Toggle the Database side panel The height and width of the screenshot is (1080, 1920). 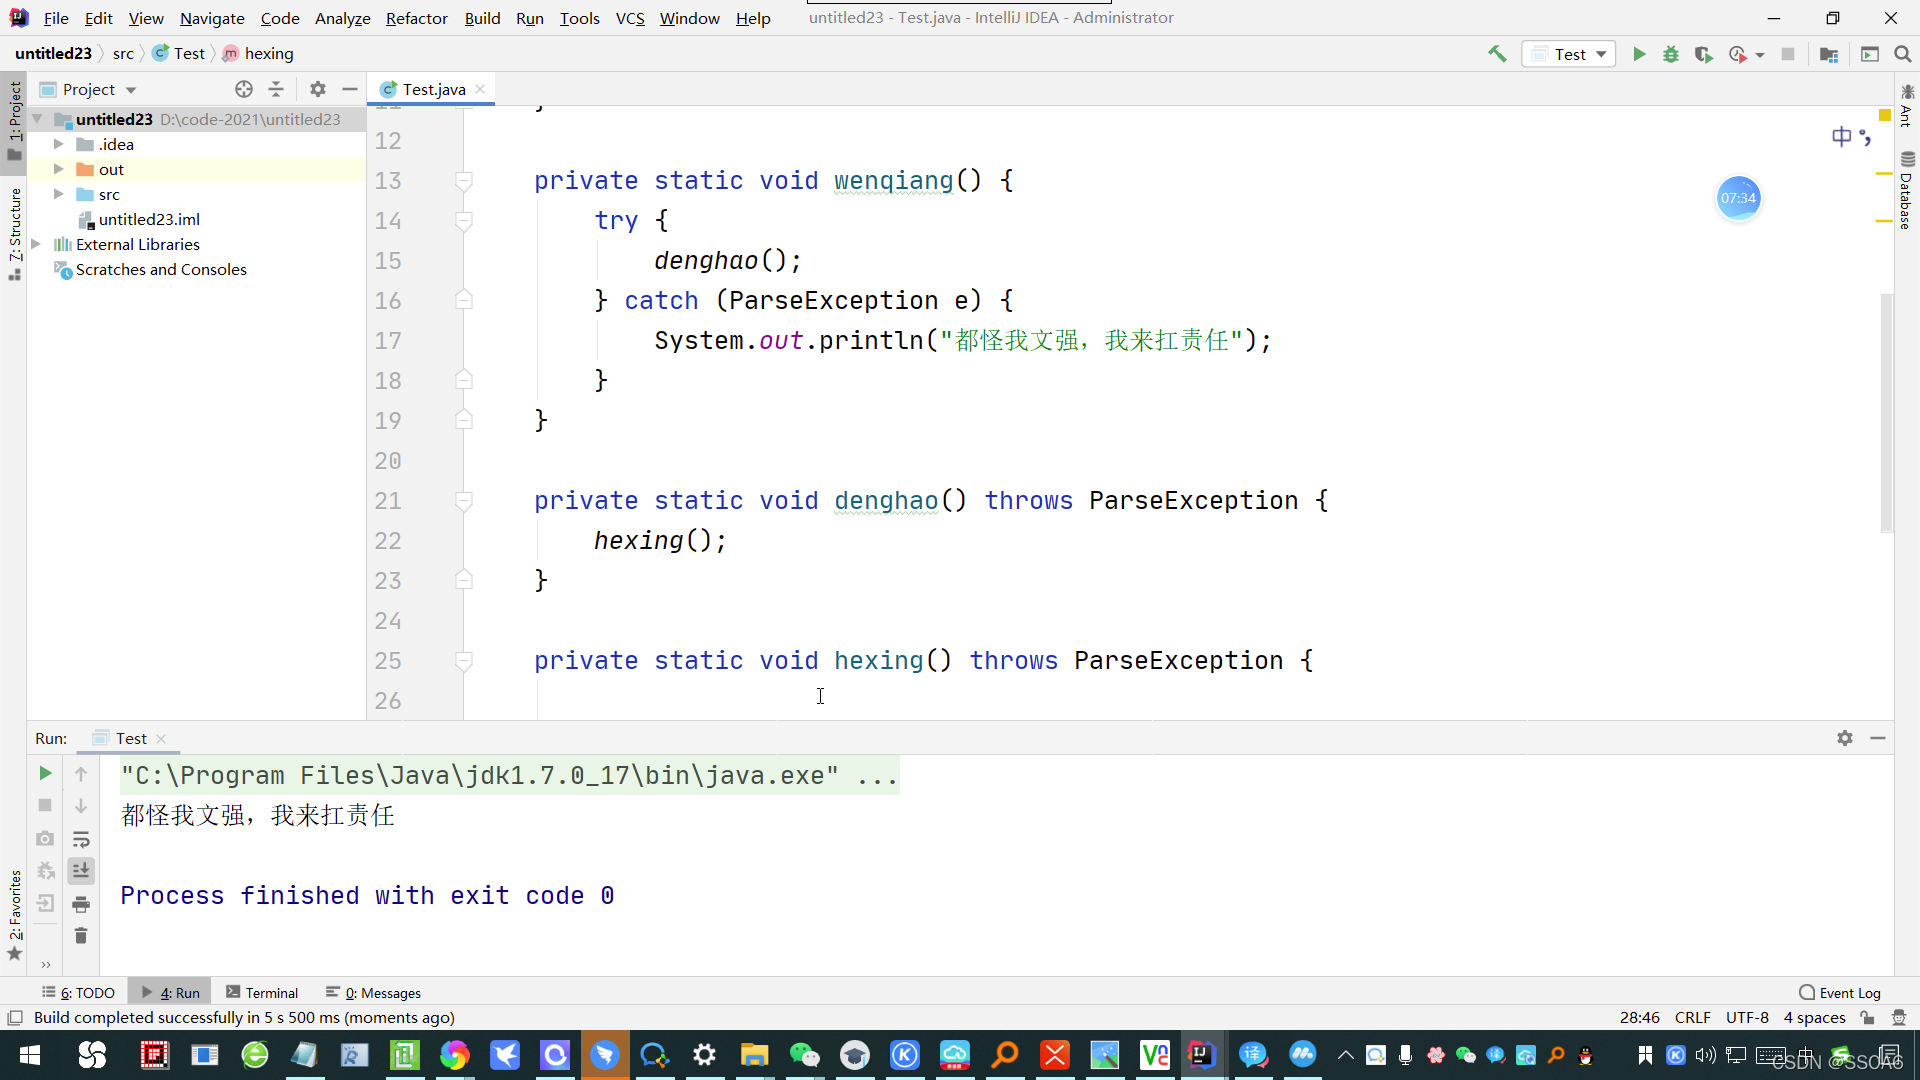1907,190
